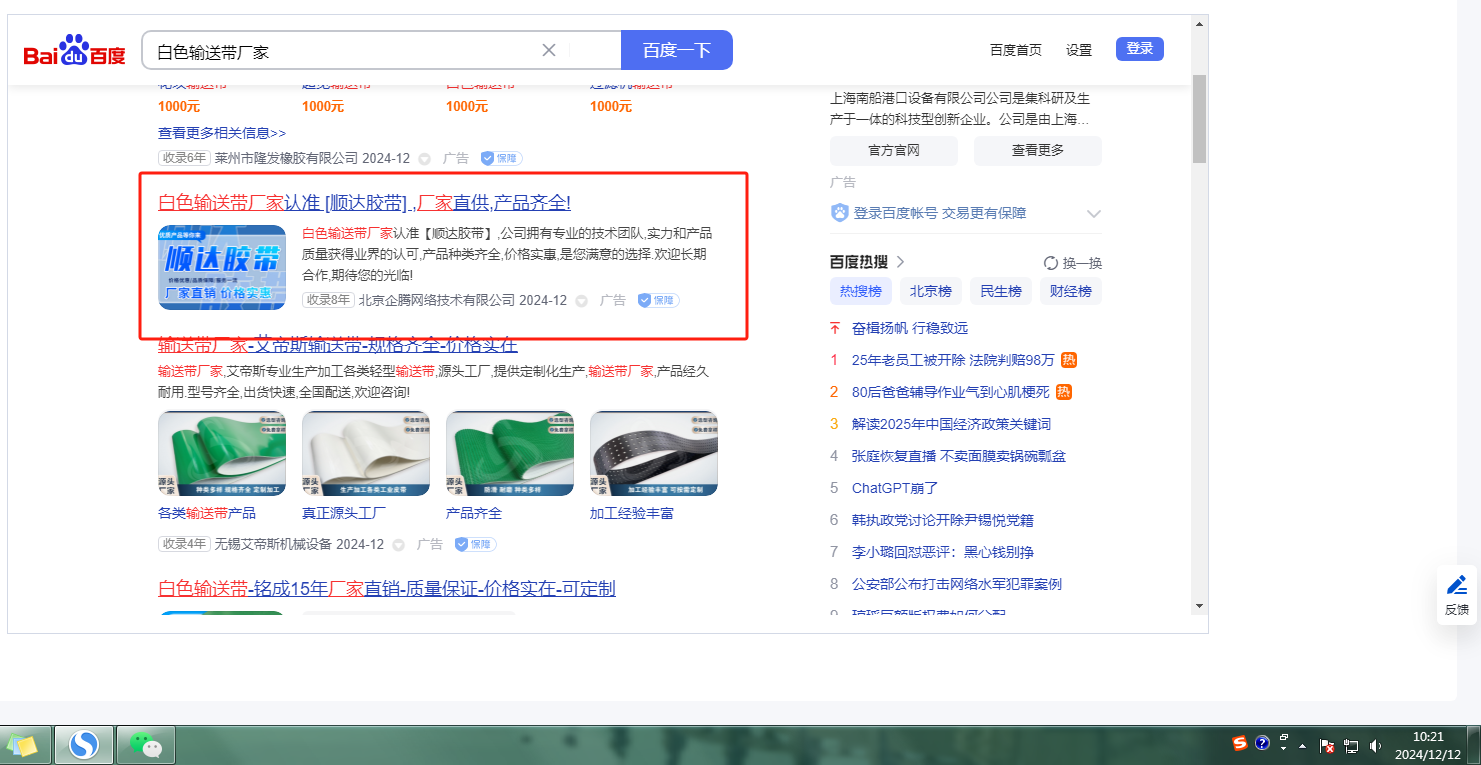This screenshot has width=1481, height=765.
Task: Click the 保障 shield badge for 莱州市隆发橡胶有限公司
Action: coord(501,158)
